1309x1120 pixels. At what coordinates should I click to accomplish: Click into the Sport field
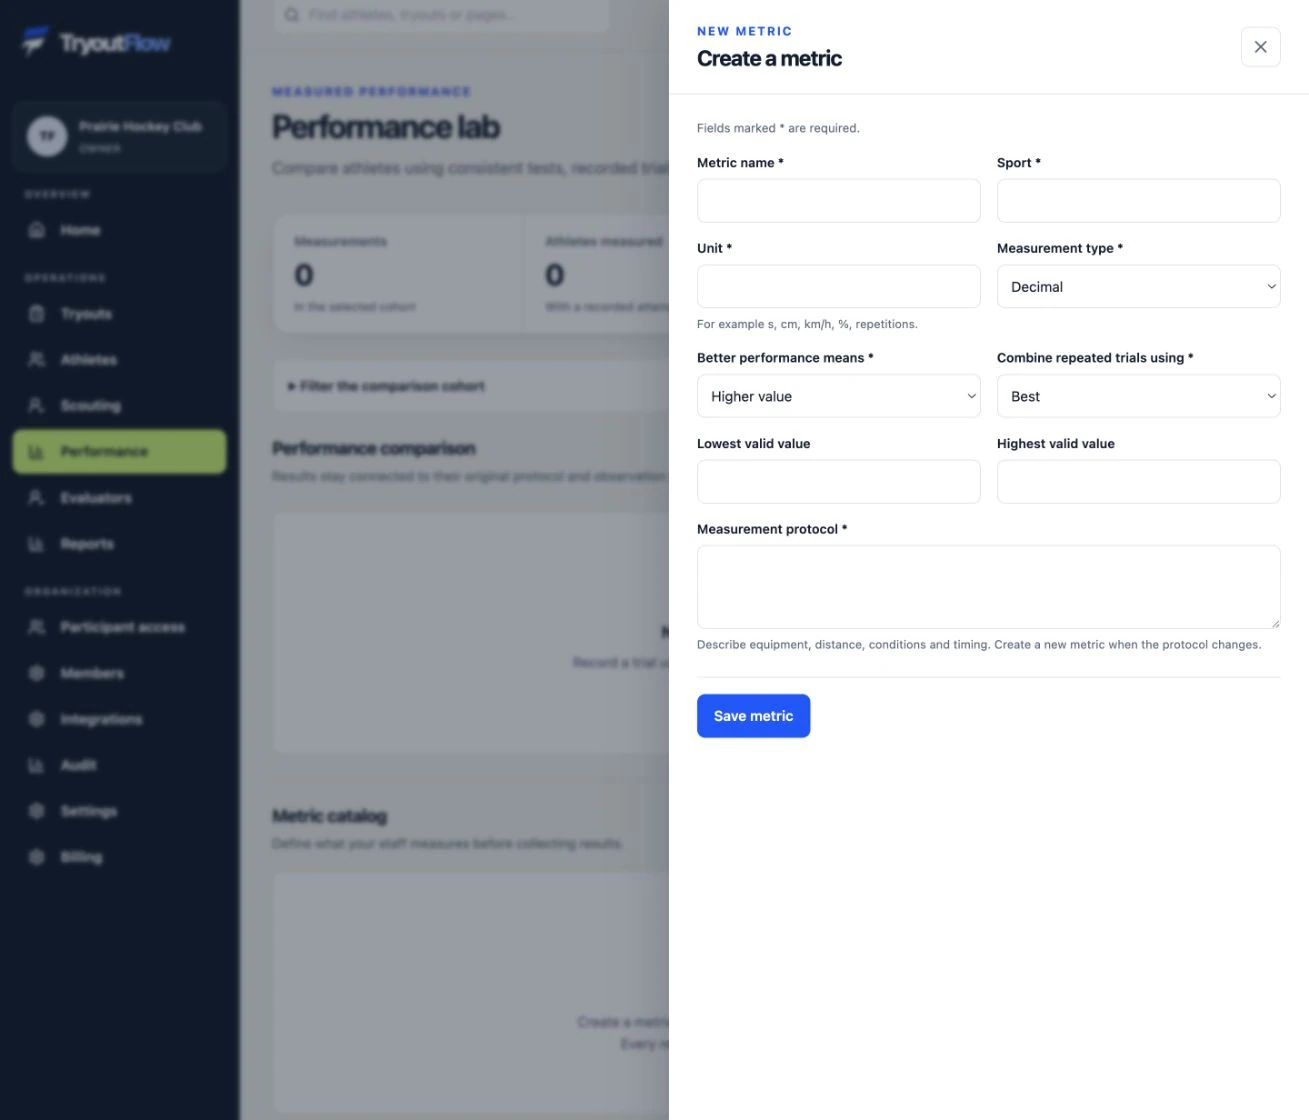coord(1138,201)
